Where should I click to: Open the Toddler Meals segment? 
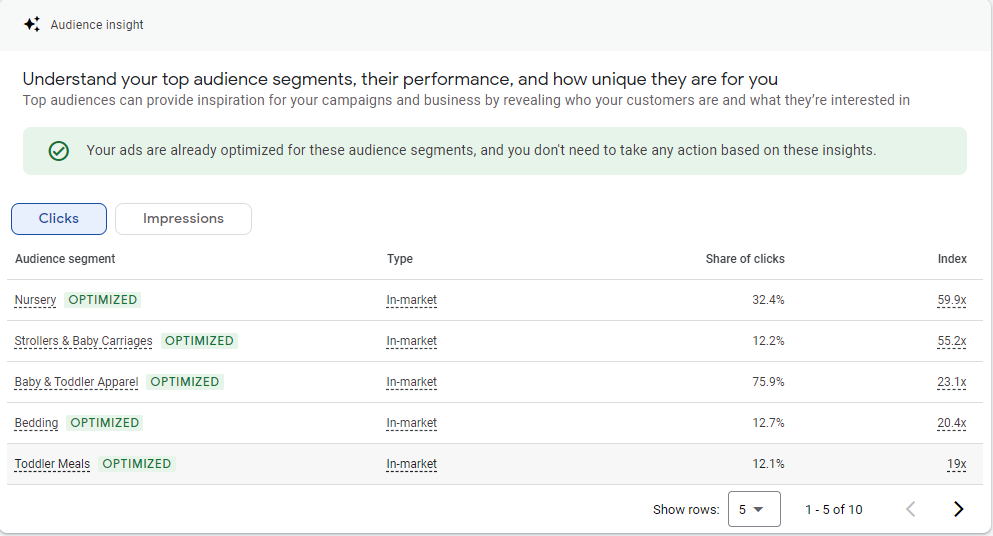53,464
